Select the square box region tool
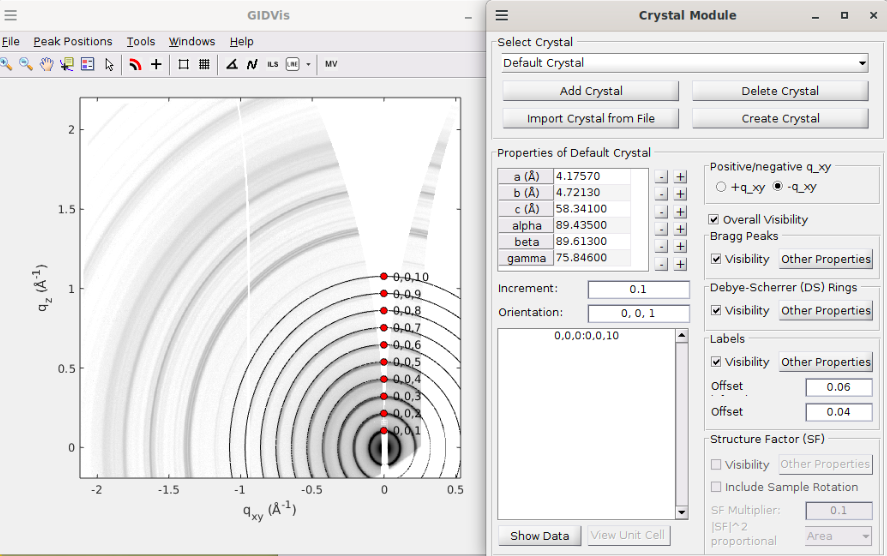This screenshot has height=556, width=887. click(183, 64)
